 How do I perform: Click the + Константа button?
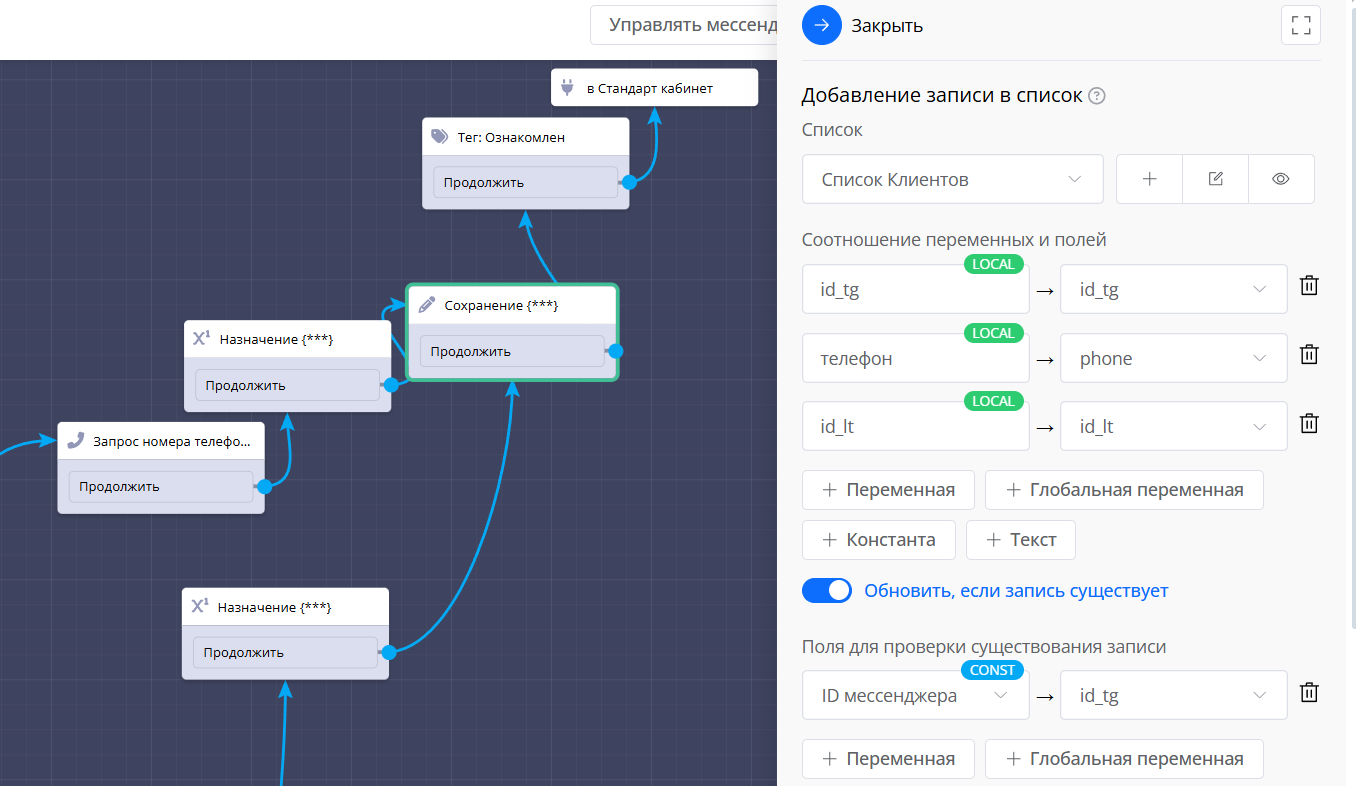[x=878, y=540]
